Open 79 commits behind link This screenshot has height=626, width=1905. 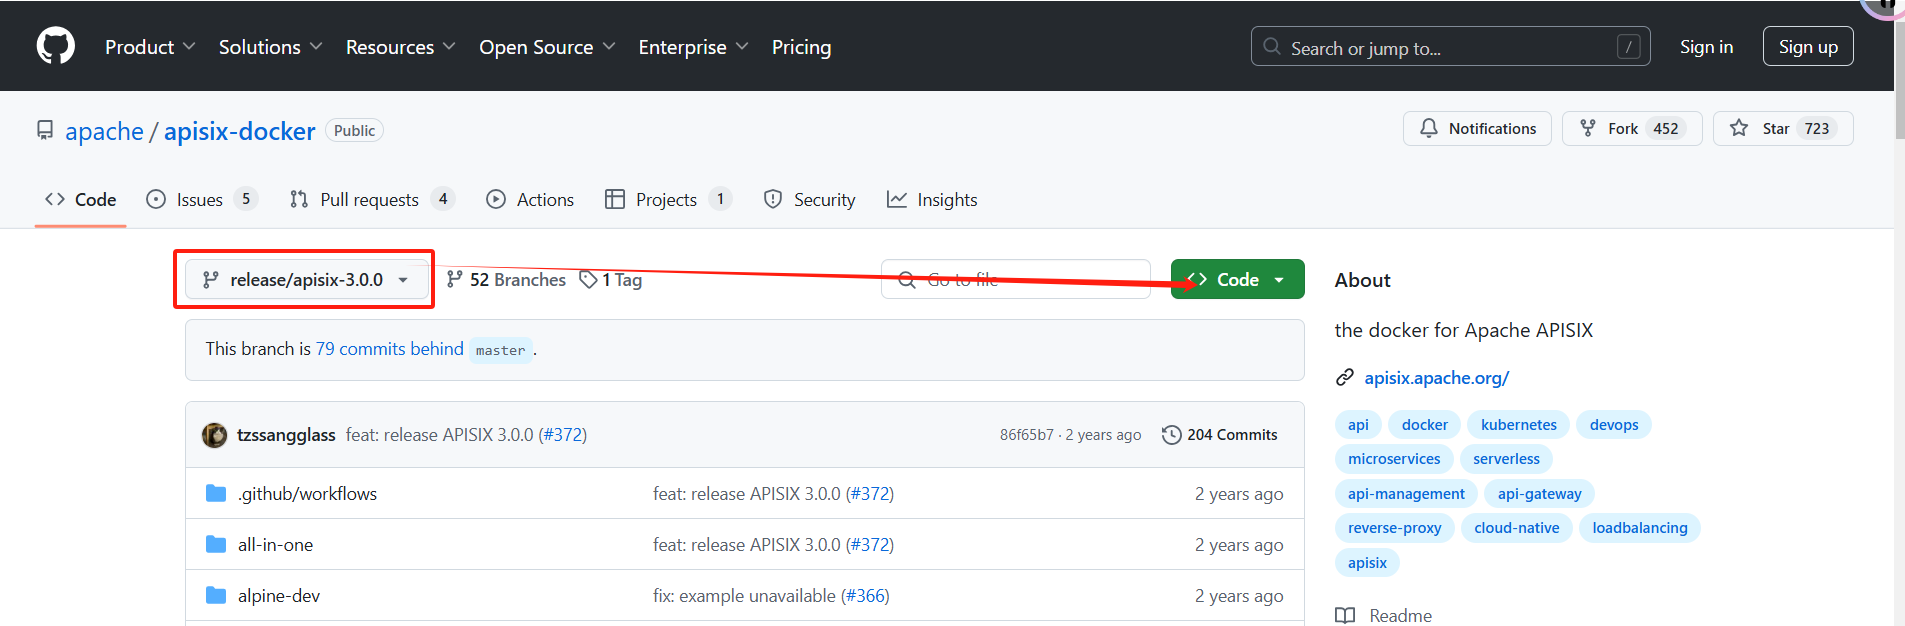coord(390,349)
